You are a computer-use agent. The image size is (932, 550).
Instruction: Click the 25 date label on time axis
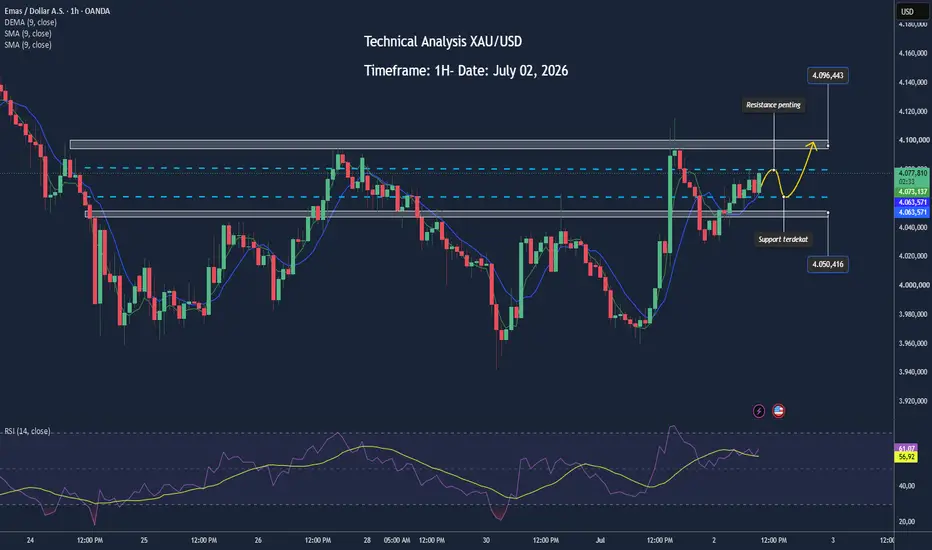(144, 540)
